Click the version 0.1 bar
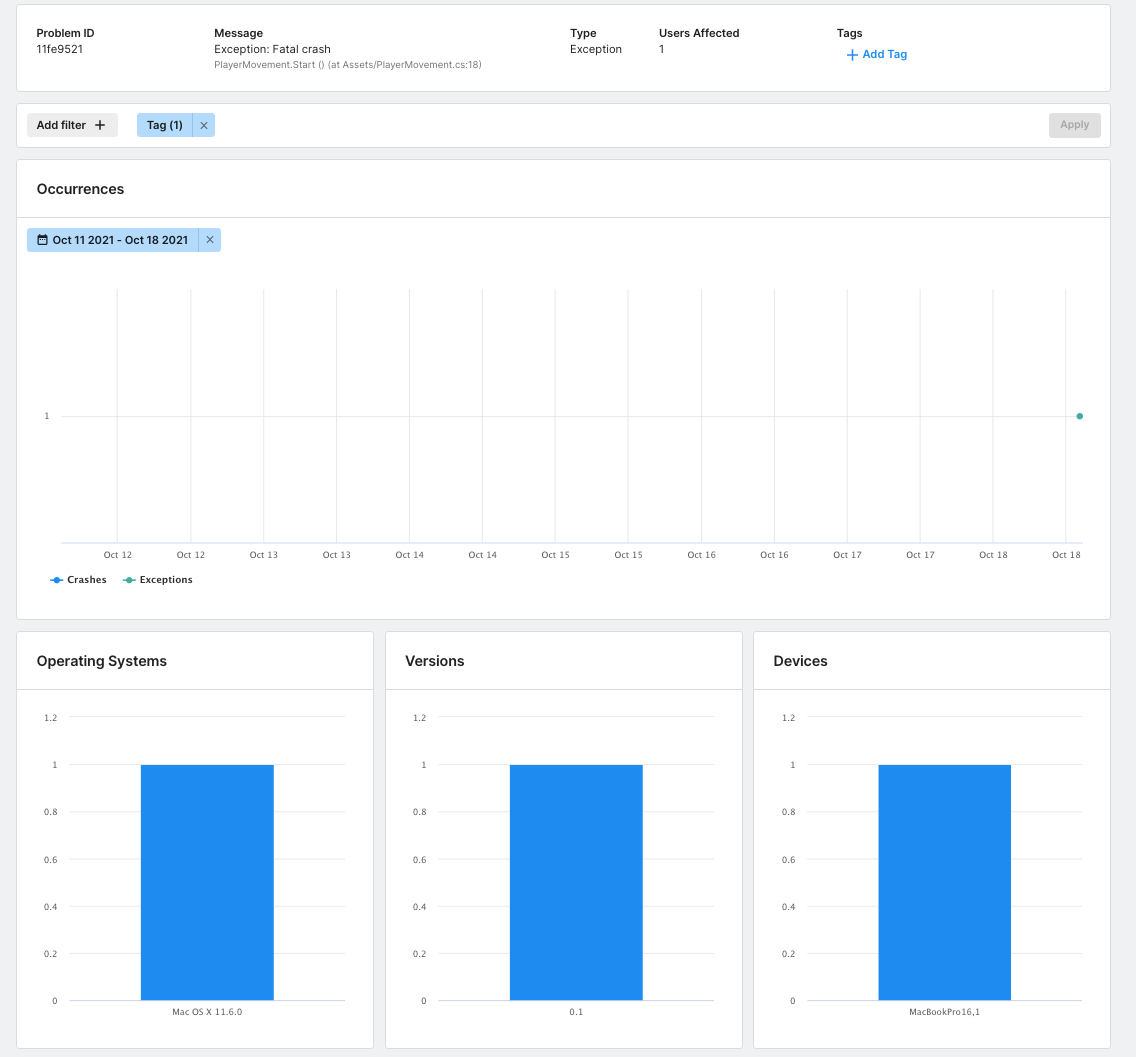The height and width of the screenshot is (1057, 1136). point(576,882)
